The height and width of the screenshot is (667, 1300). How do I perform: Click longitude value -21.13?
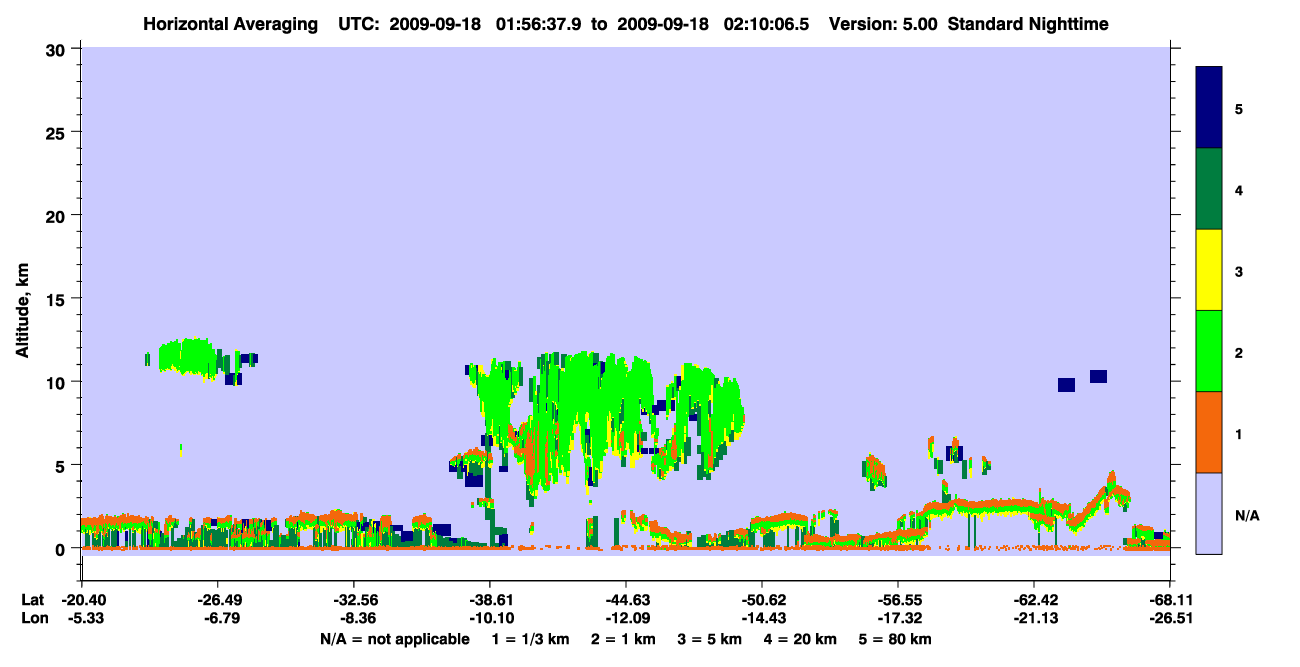point(1033,618)
